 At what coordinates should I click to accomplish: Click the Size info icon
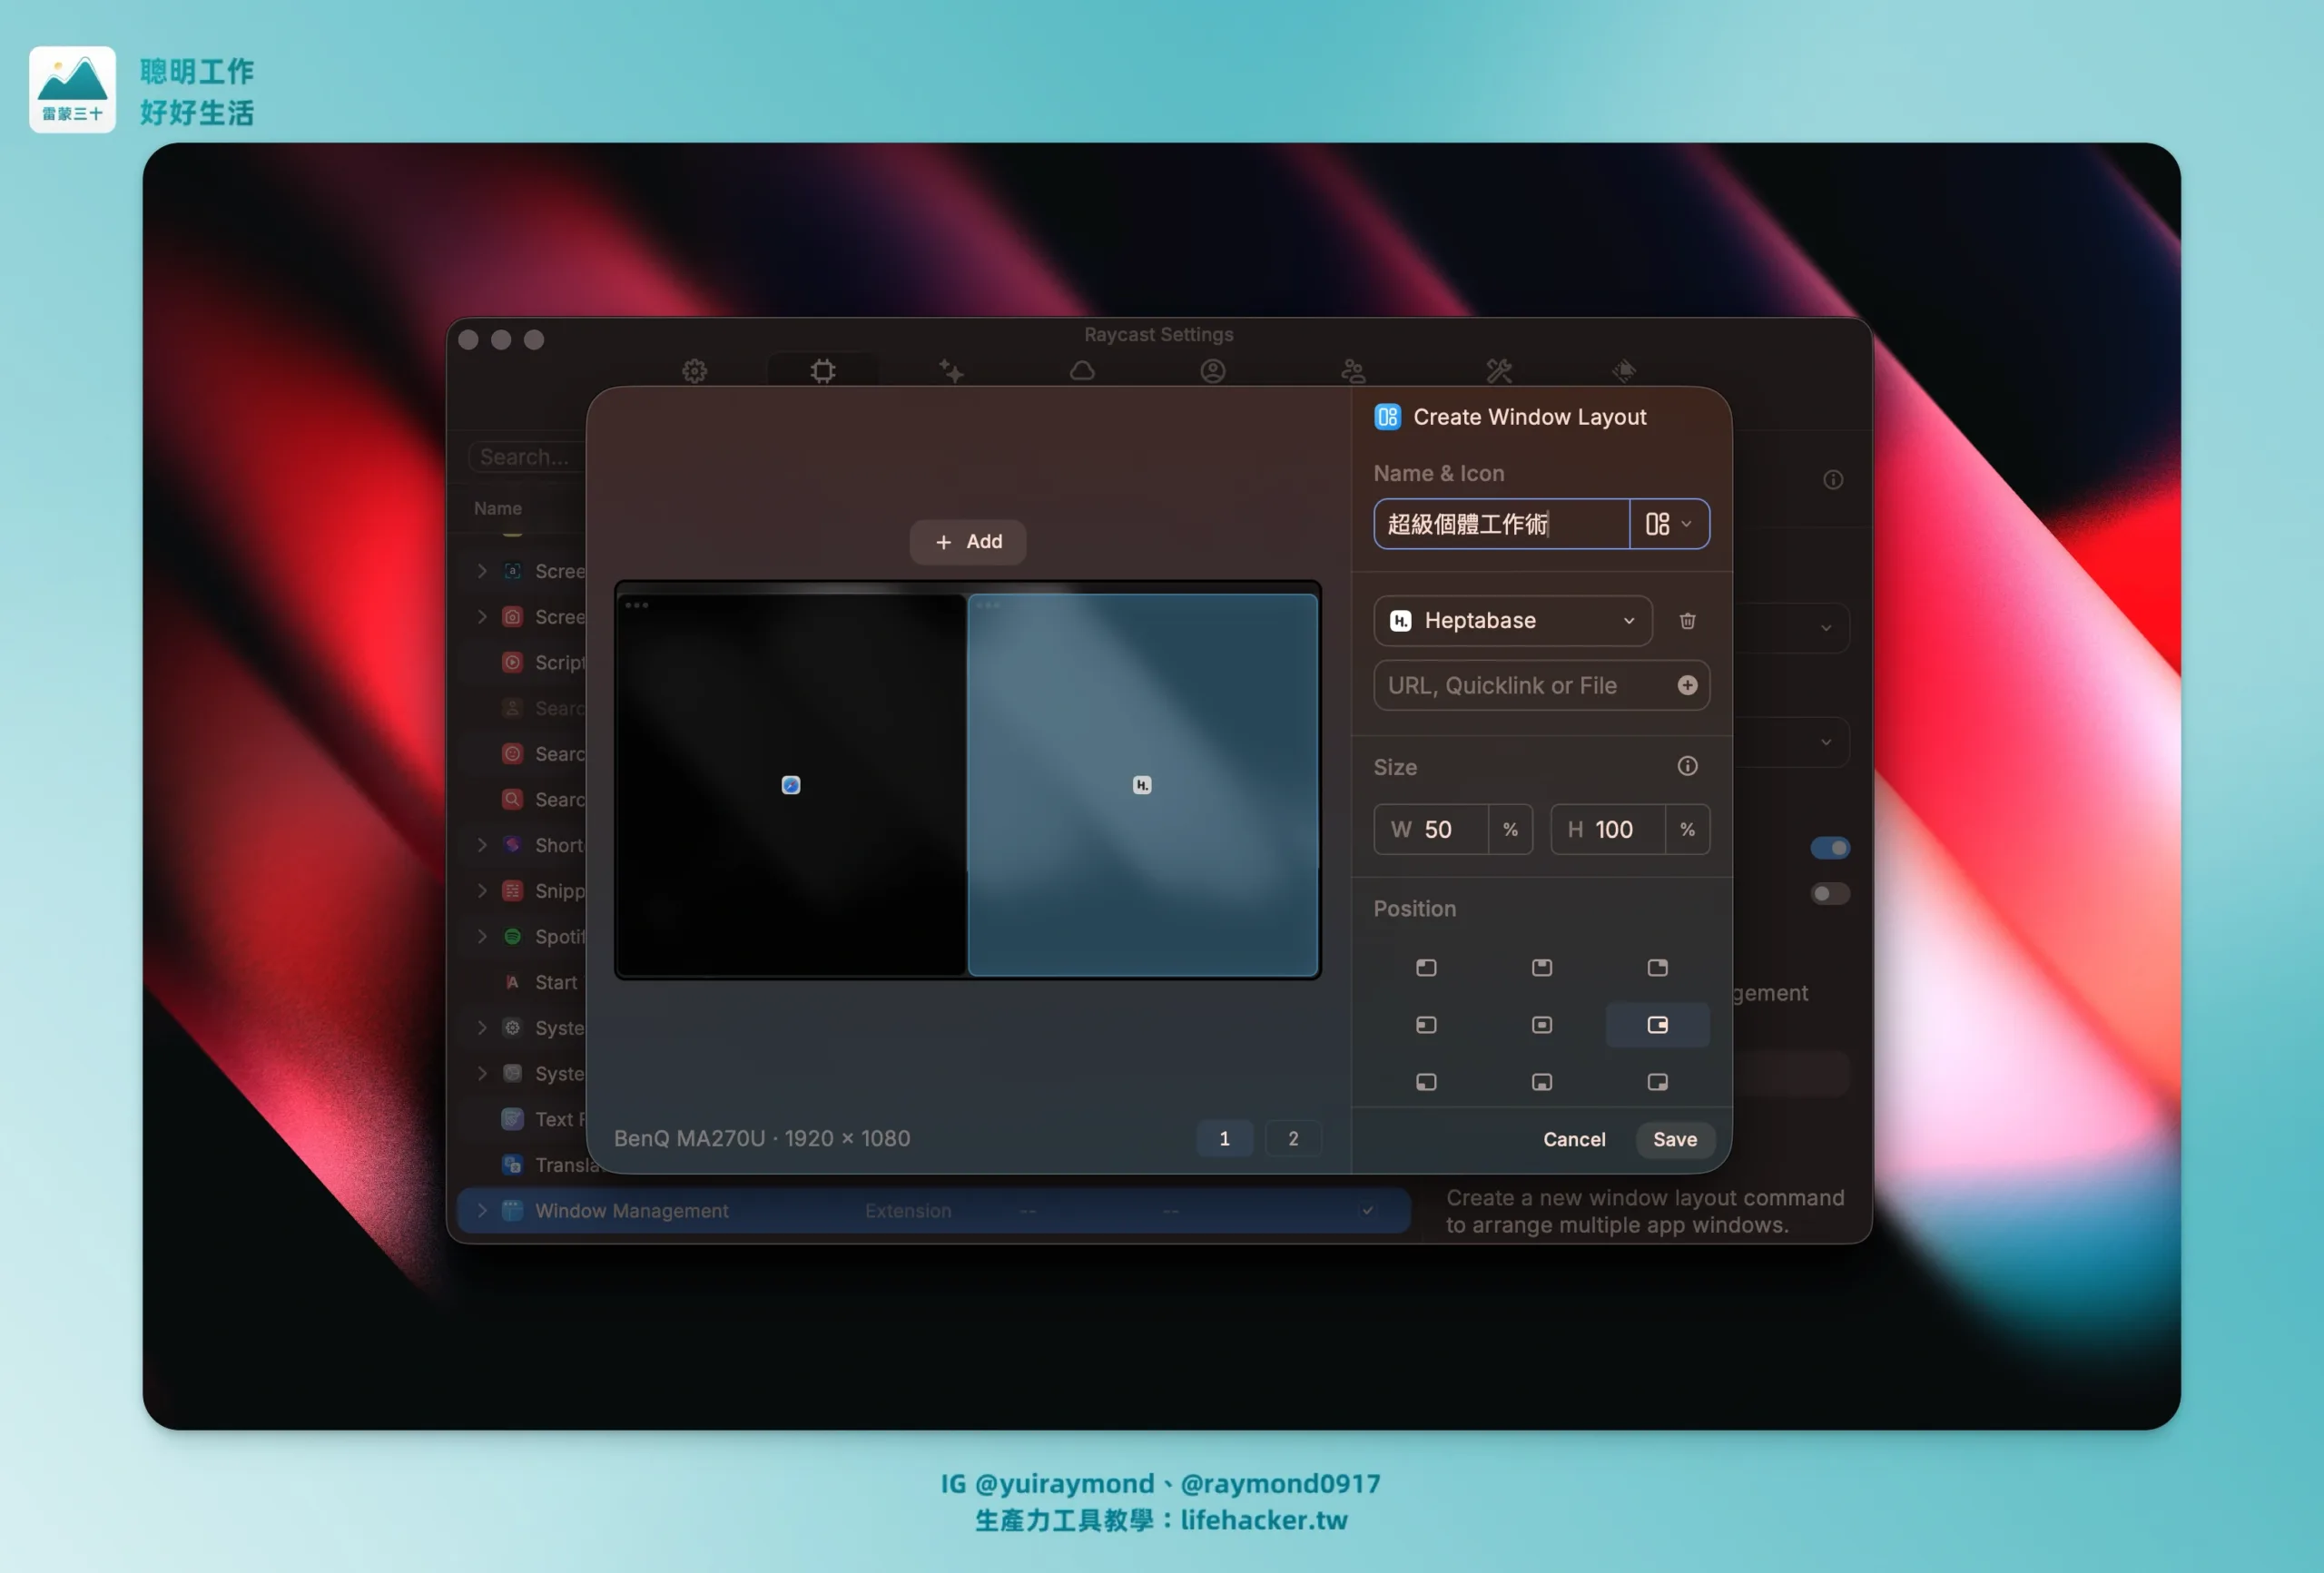pyautogui.click(x=1687, y=766)
